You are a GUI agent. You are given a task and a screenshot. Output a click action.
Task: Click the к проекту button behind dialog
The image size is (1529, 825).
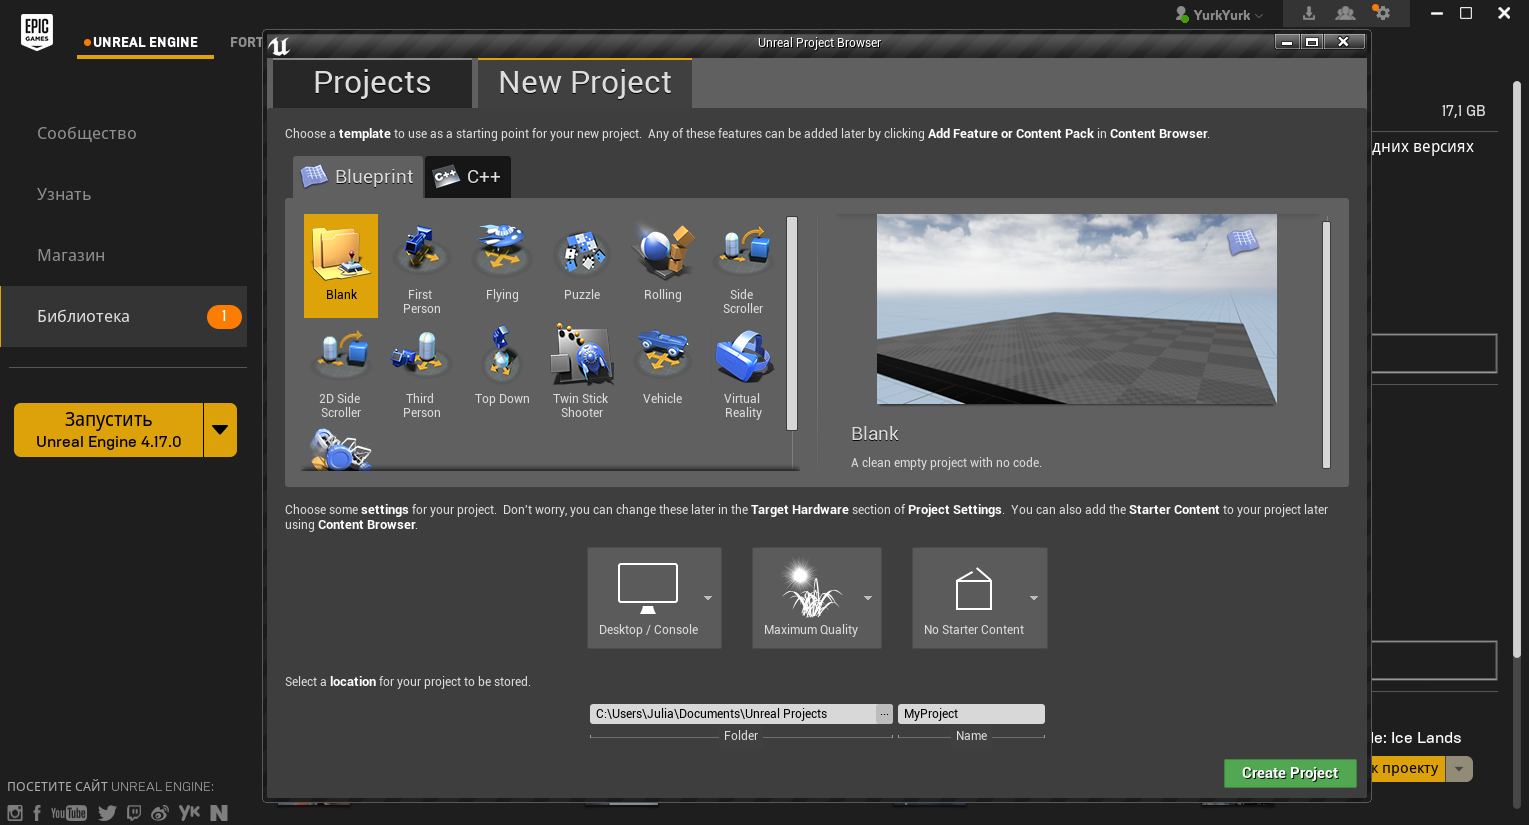click(x=1408, y=769)
